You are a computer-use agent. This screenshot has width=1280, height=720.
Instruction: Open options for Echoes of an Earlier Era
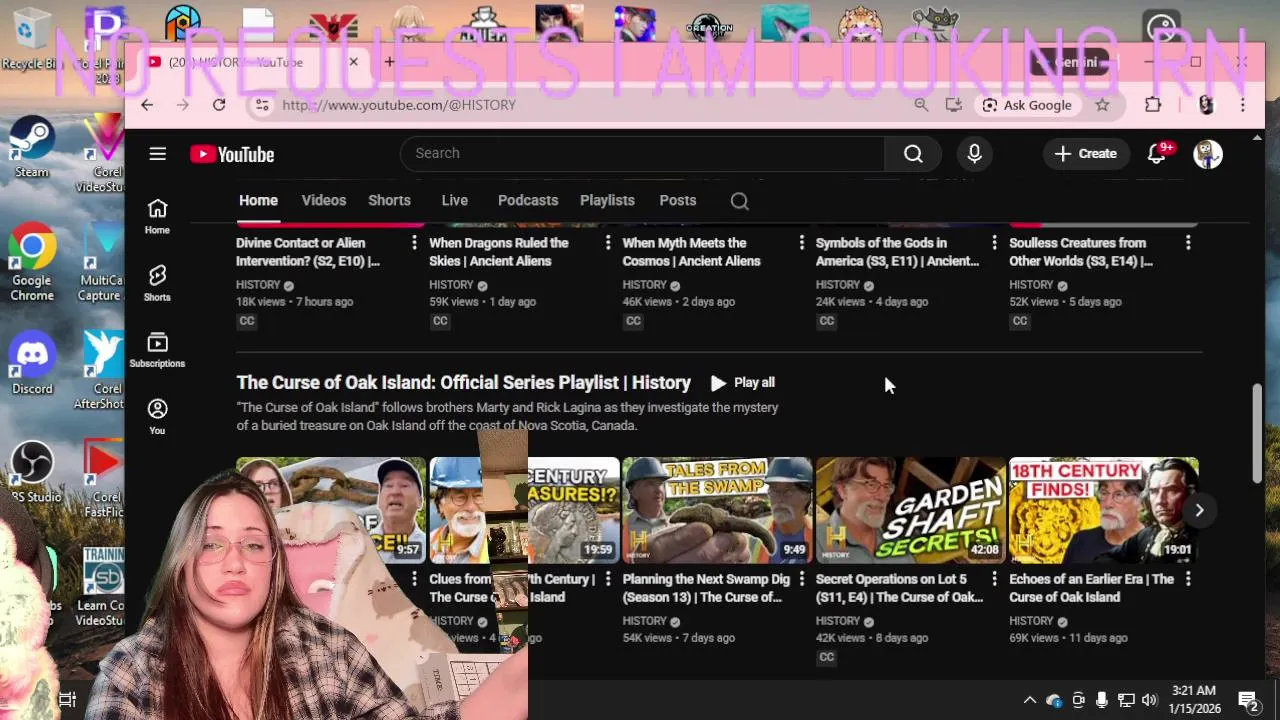pos(1188,579)
